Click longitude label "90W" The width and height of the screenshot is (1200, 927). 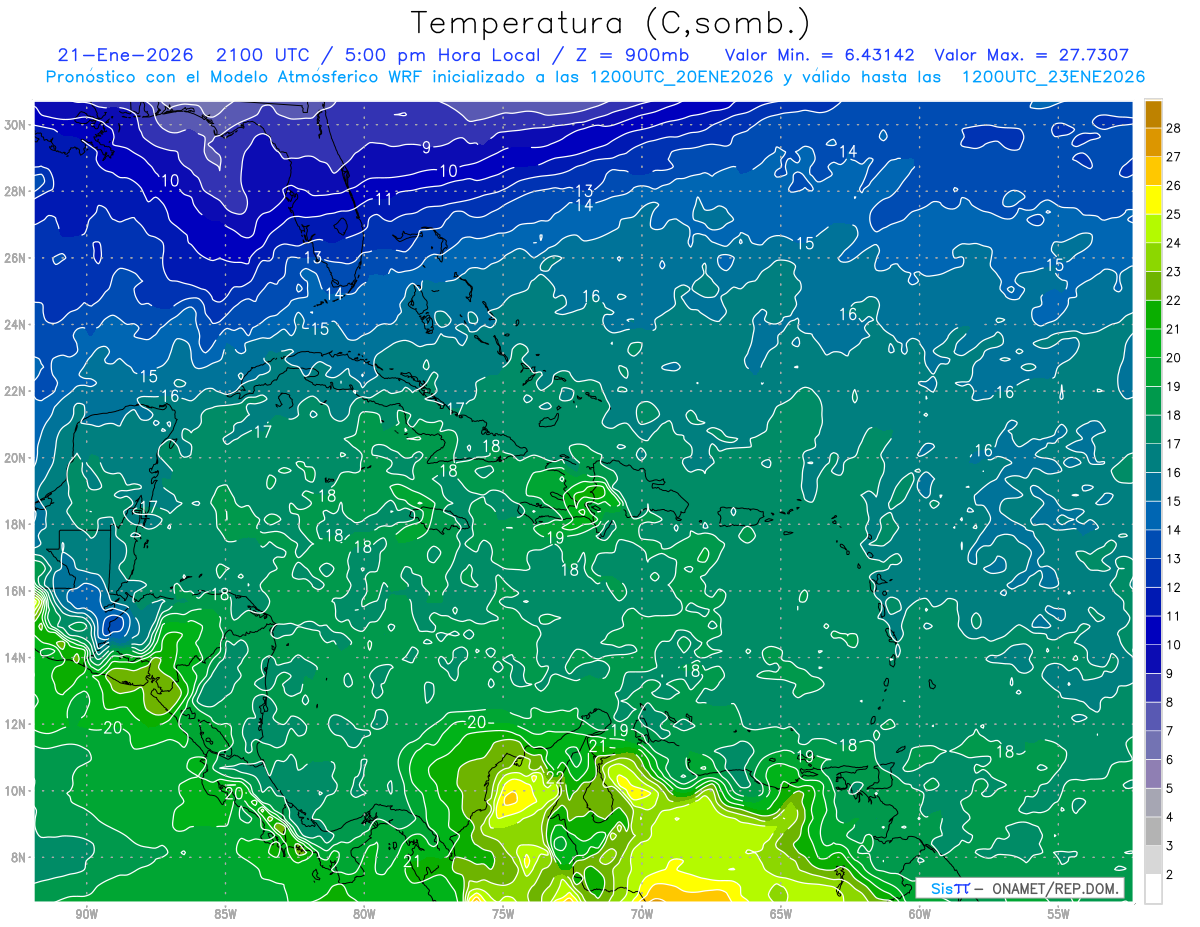click(x=86, y=914)
